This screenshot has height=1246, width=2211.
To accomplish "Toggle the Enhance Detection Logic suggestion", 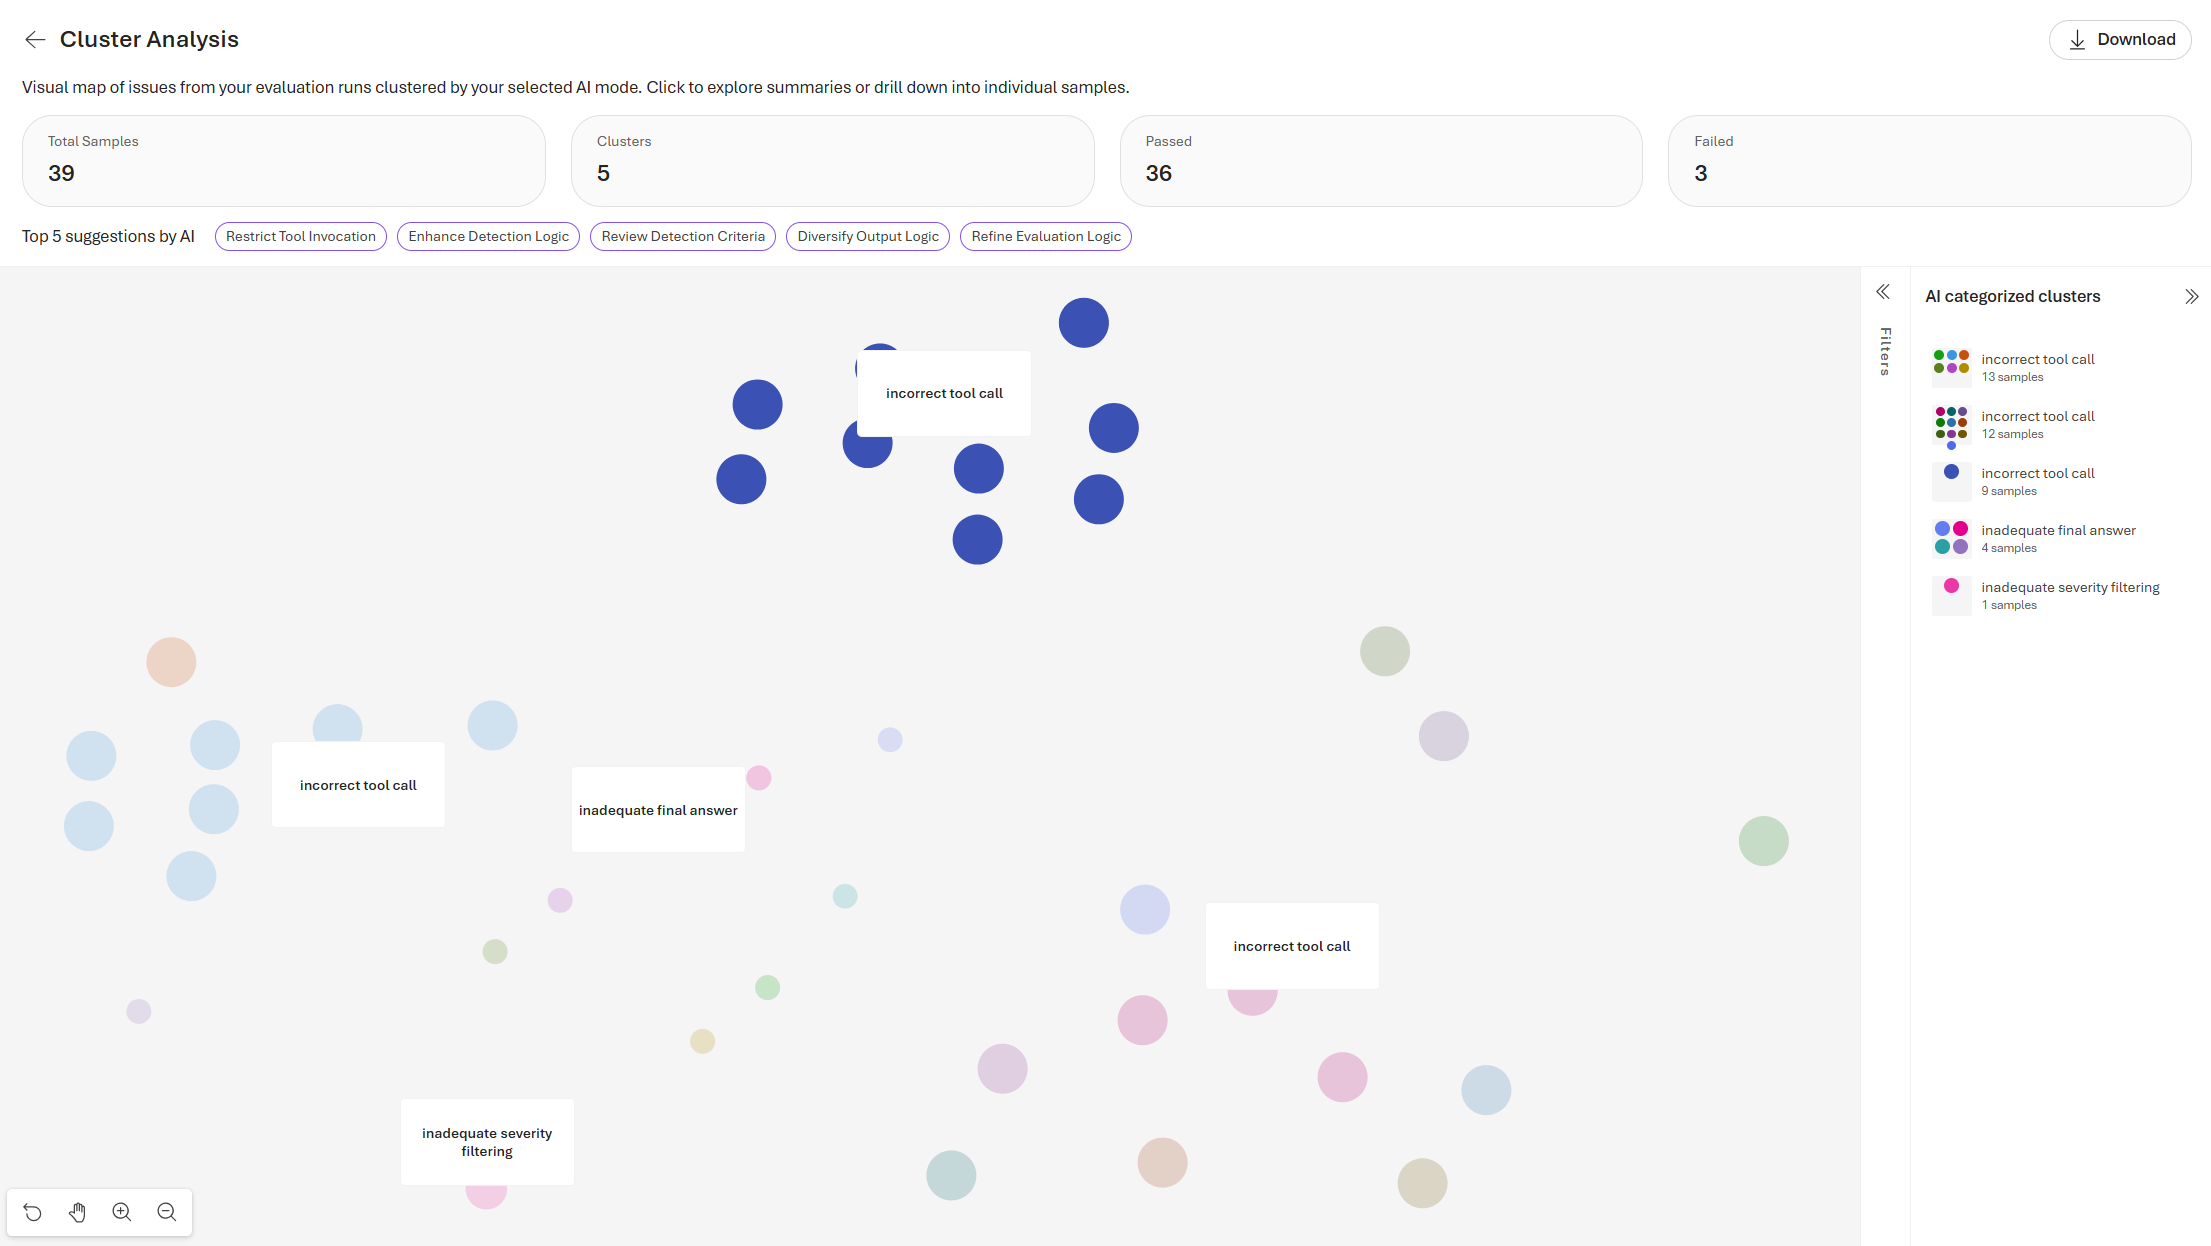I will click(x=487, y=236).
